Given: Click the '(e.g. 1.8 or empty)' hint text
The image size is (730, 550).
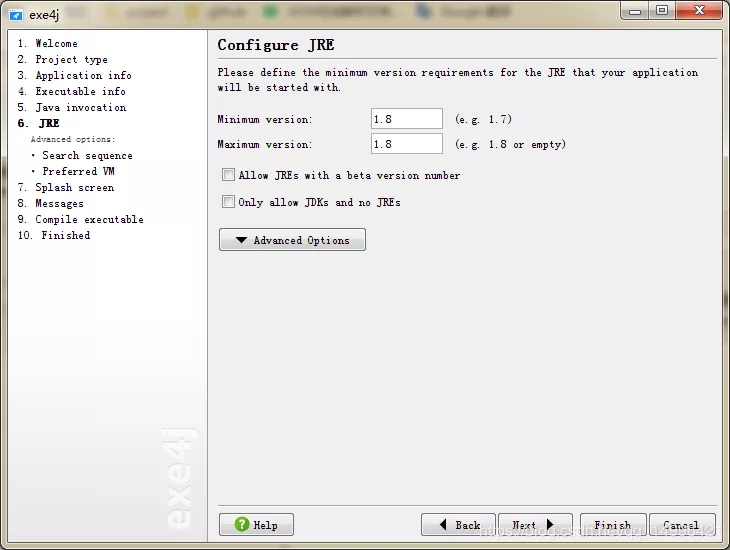Looking at the screenshot, I should 510,144.
